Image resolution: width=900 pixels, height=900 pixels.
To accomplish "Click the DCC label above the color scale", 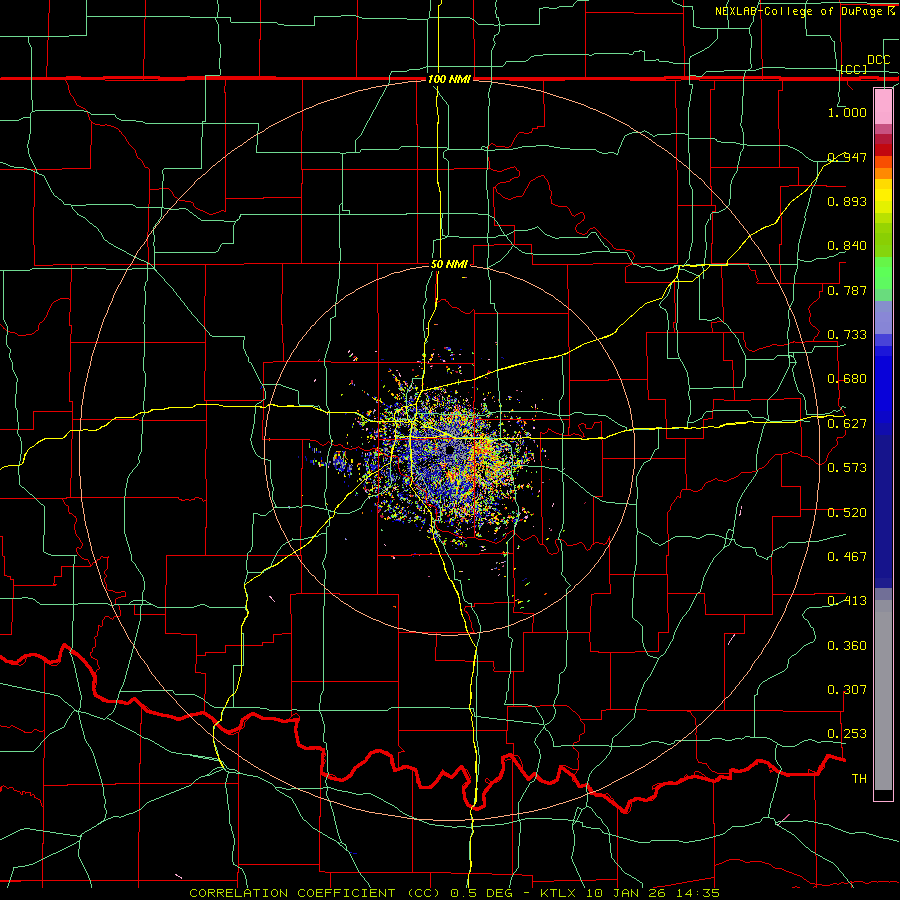I will click(878, 60).
